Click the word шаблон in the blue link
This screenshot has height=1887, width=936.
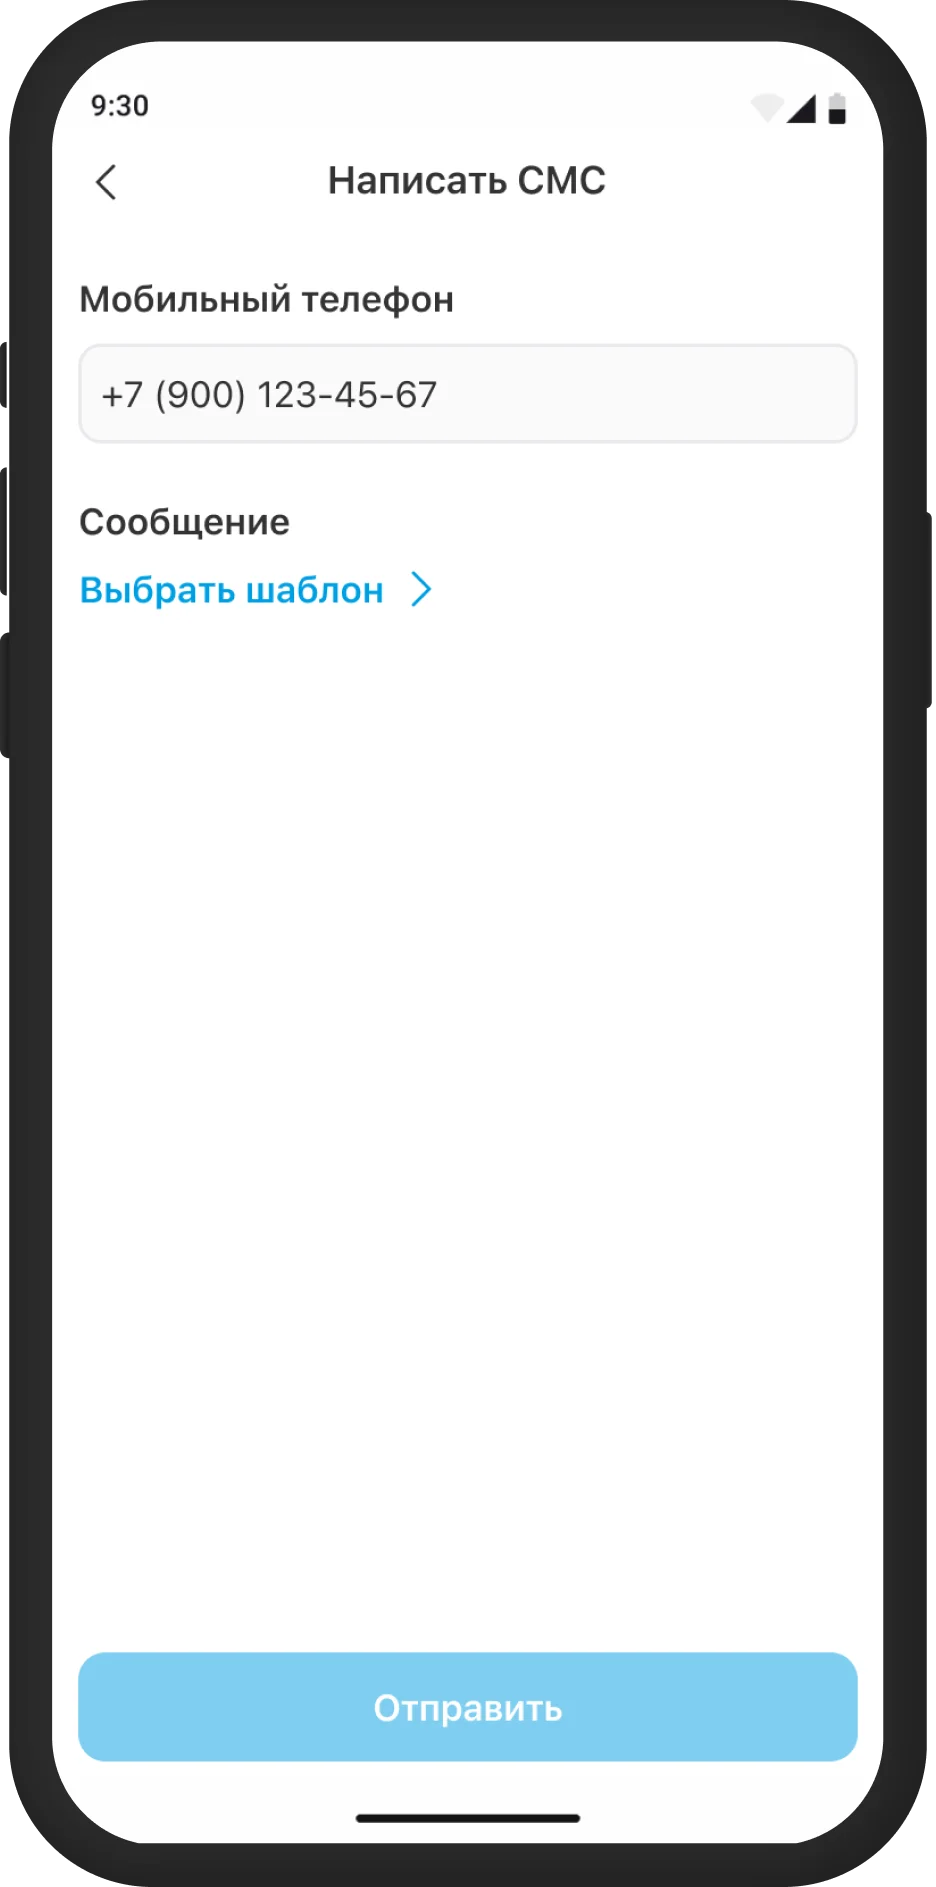click(315, 590)
